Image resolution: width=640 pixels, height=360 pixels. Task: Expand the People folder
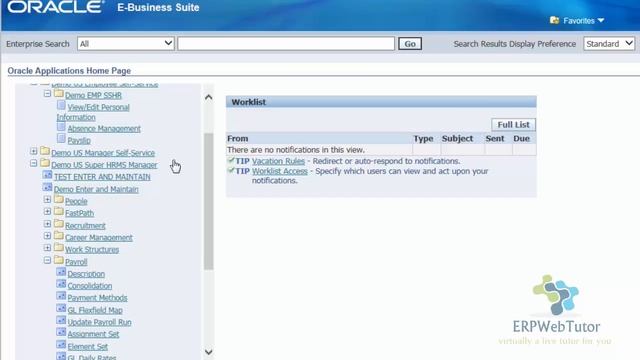tap(47, 200)
